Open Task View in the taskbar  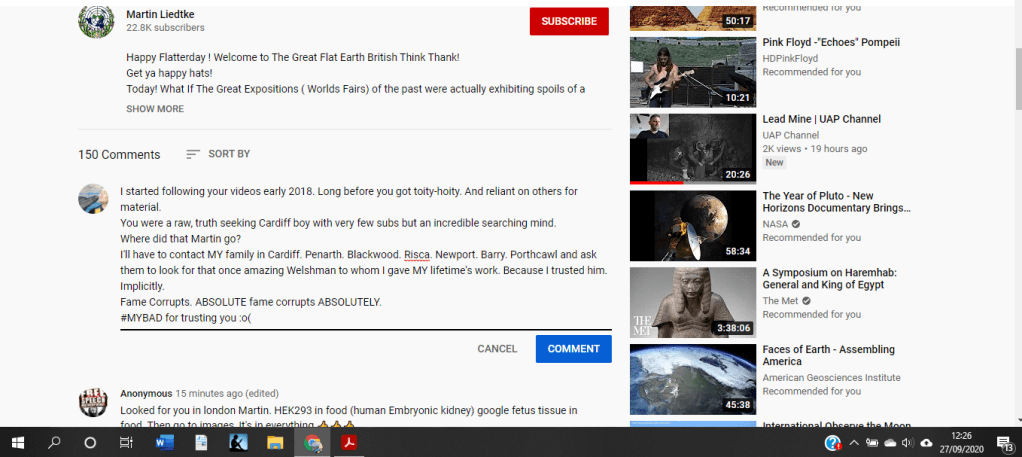[x=126, y=442]
